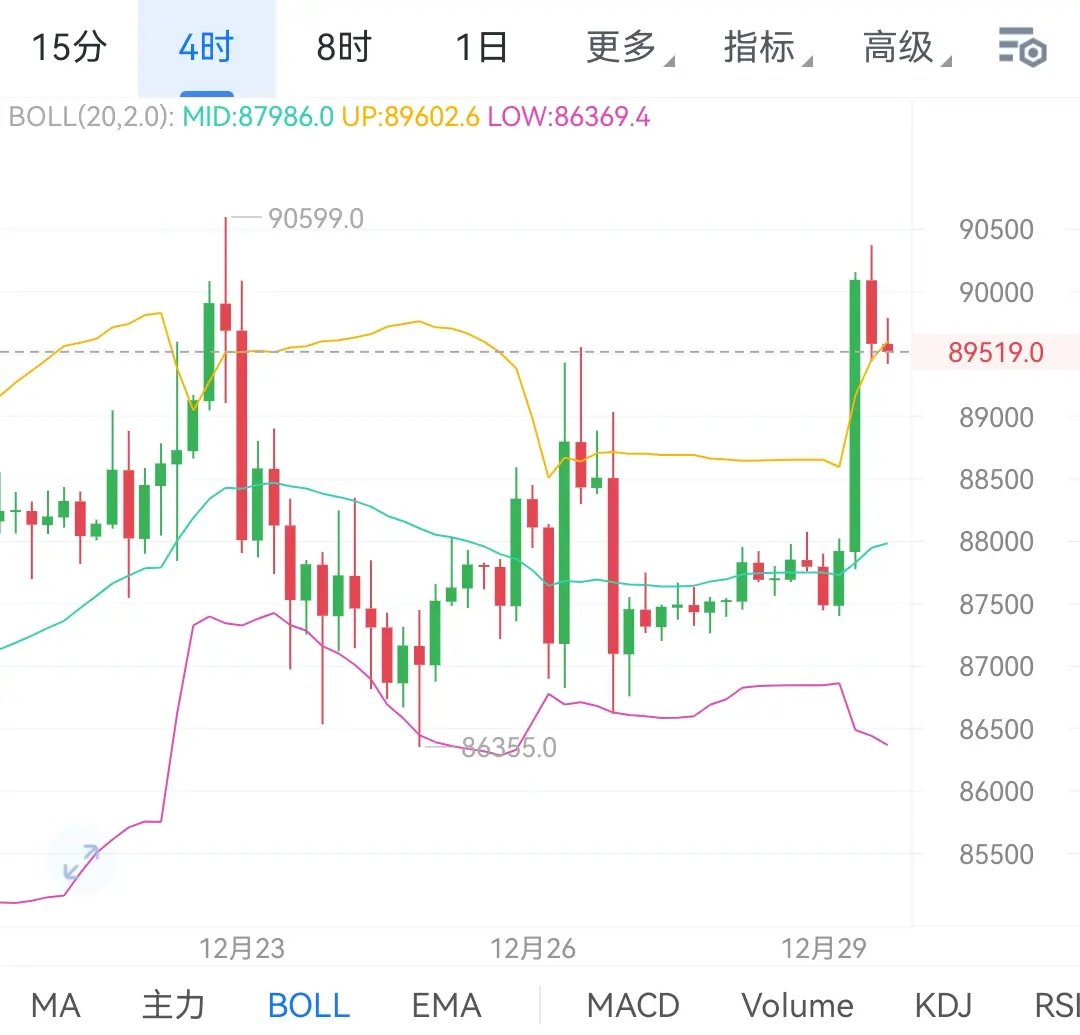Click the 12月29 date label
Viewport: 1080px width, 1035px height.
823,948
